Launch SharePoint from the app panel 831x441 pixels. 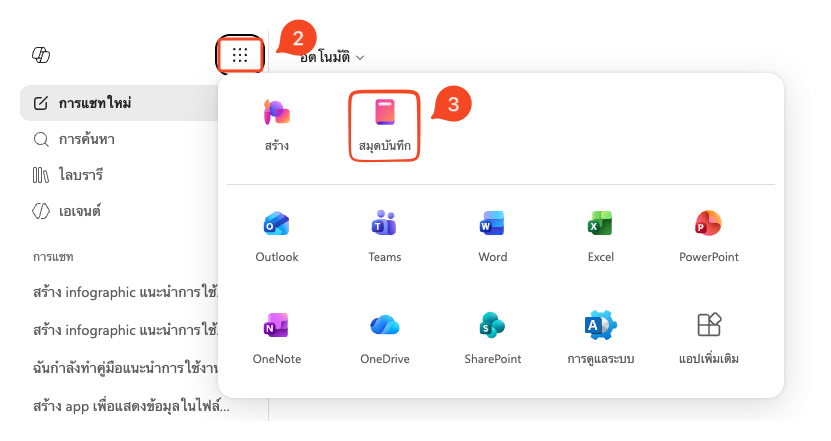(x=493, y=338)
